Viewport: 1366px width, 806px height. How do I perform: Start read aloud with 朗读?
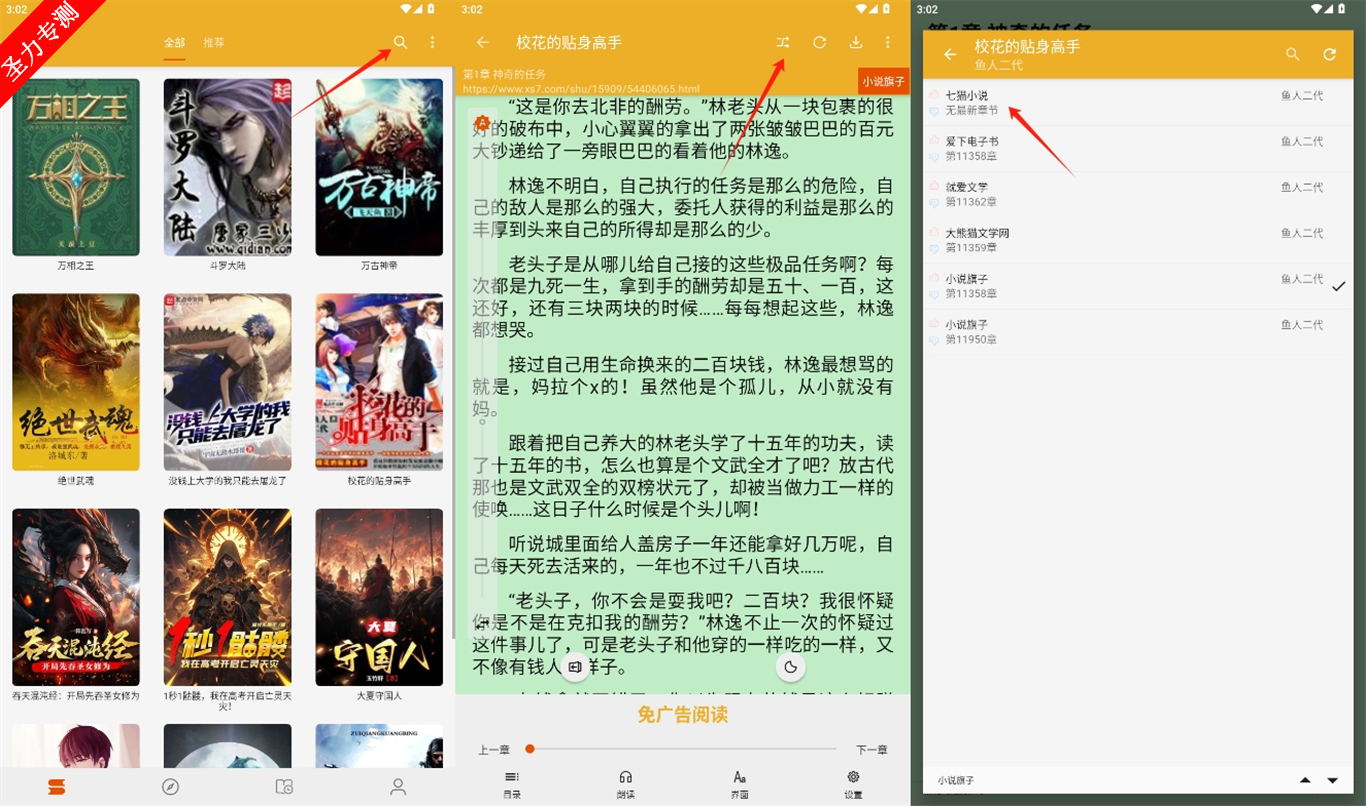click(x=626, y=784)
